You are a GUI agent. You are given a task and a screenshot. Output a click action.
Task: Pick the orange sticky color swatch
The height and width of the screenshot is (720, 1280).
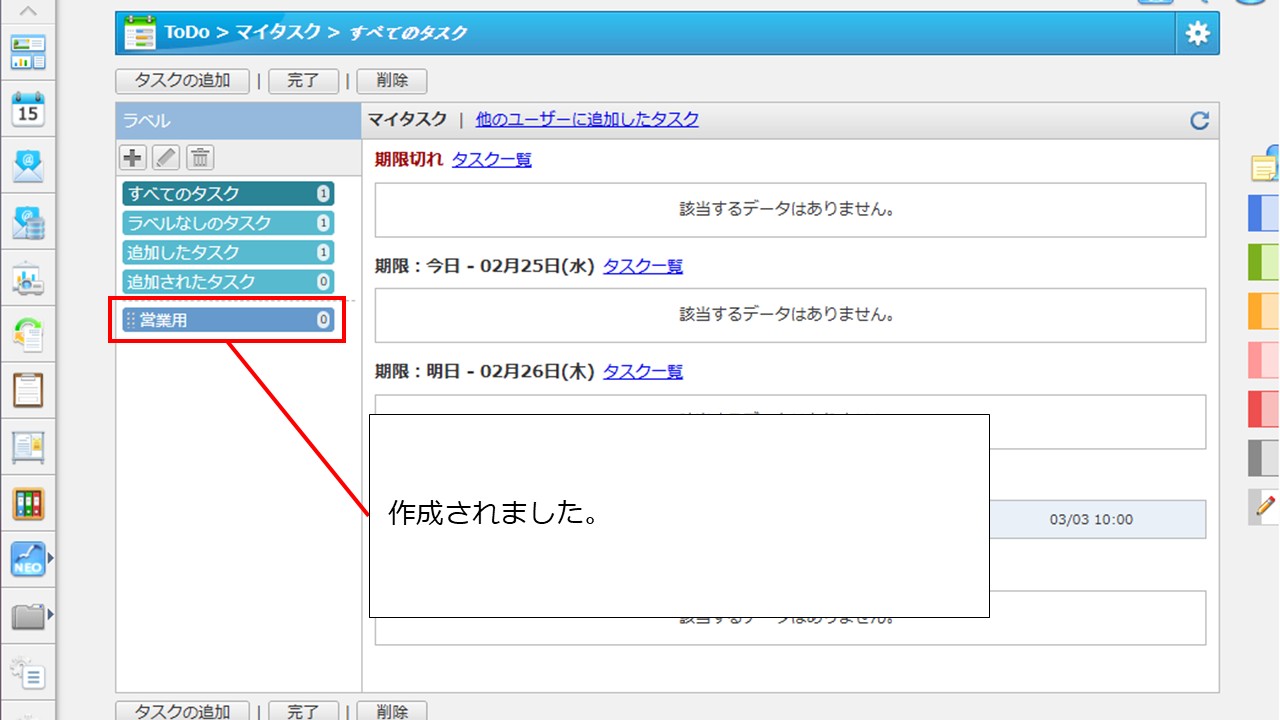point(1264,311)
